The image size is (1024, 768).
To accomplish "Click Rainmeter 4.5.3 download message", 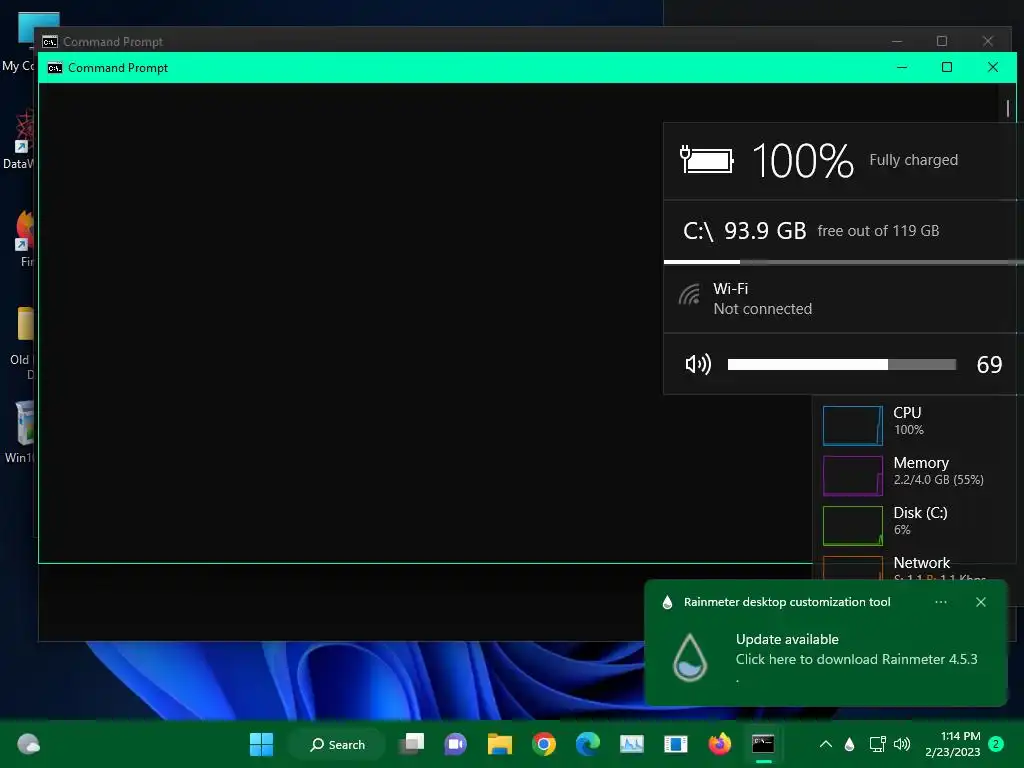I will pos(856,659).
